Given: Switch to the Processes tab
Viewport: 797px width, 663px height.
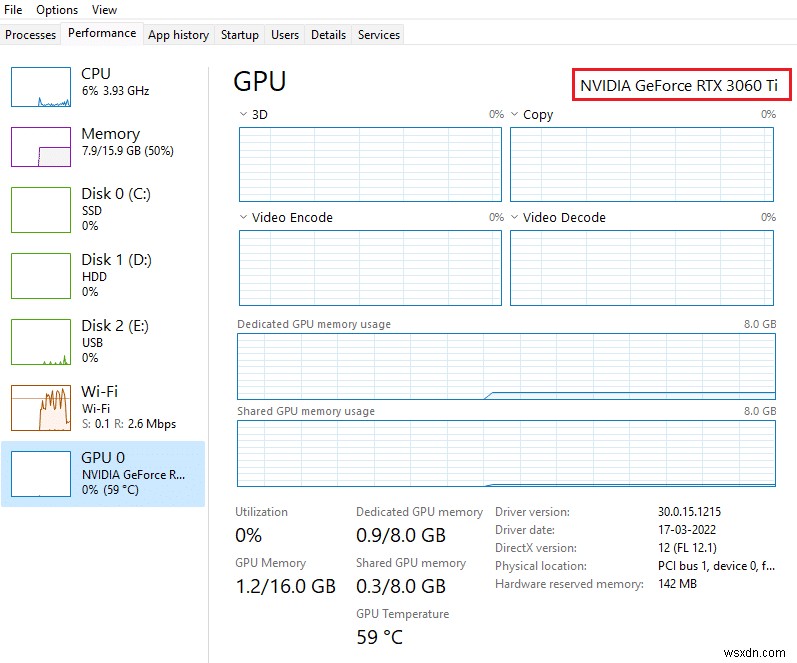Looking at the screenshot, I should pos(30,35).
